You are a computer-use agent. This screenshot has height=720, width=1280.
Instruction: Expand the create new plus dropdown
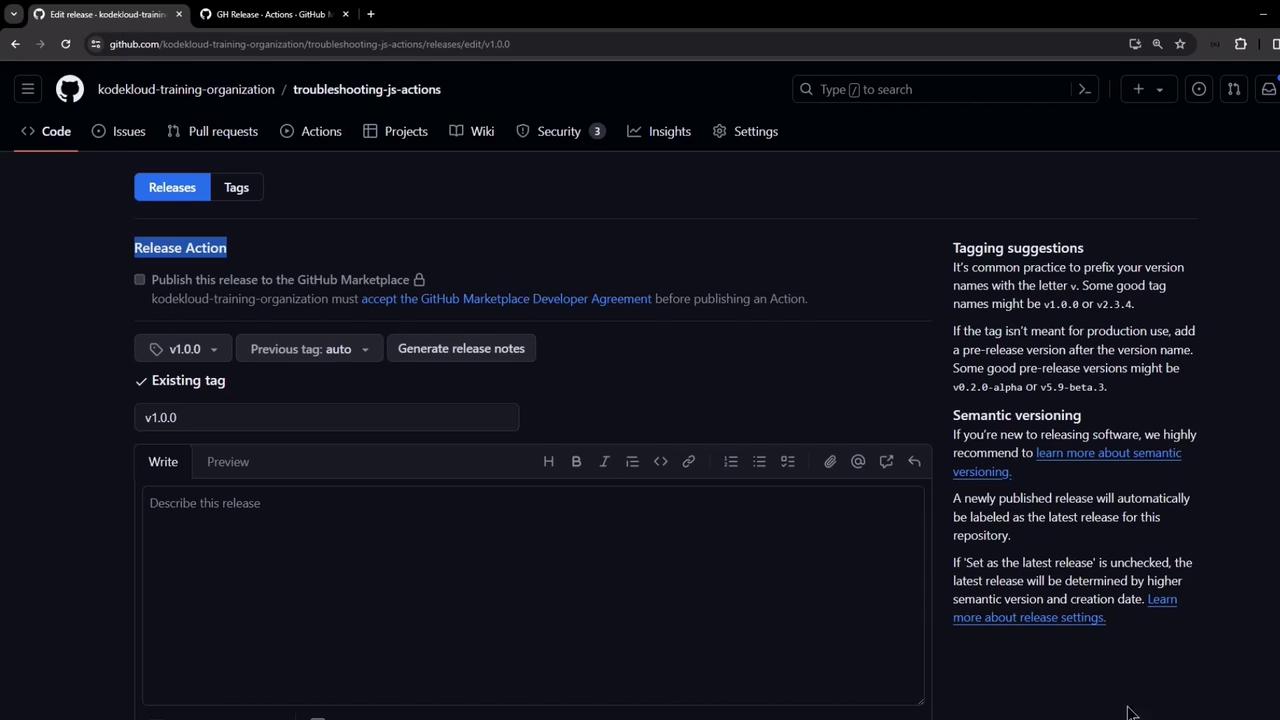pos(1148,89)
